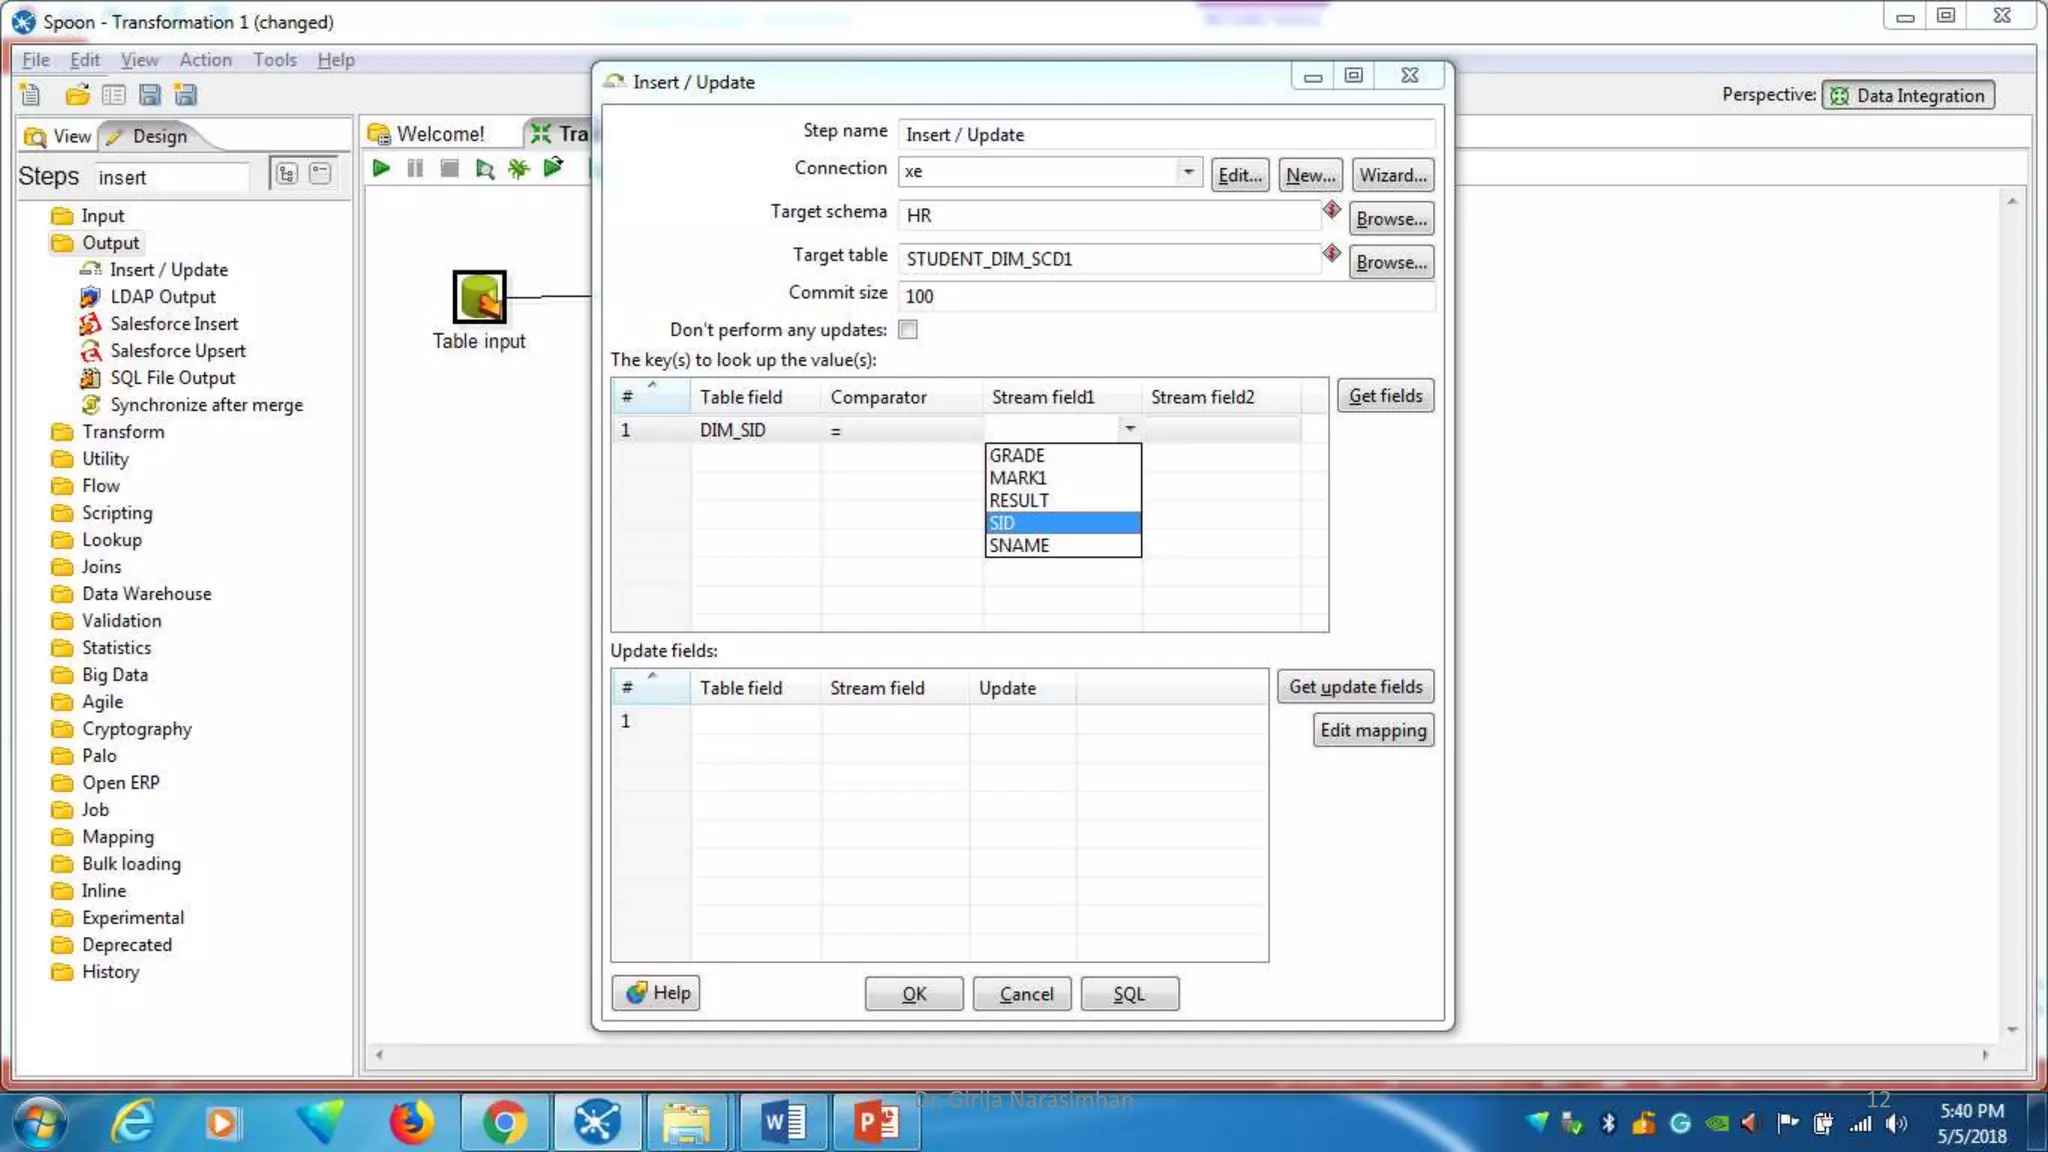Click the SQL button
2048x1152 pixels.
click(x=1129, y=994)
